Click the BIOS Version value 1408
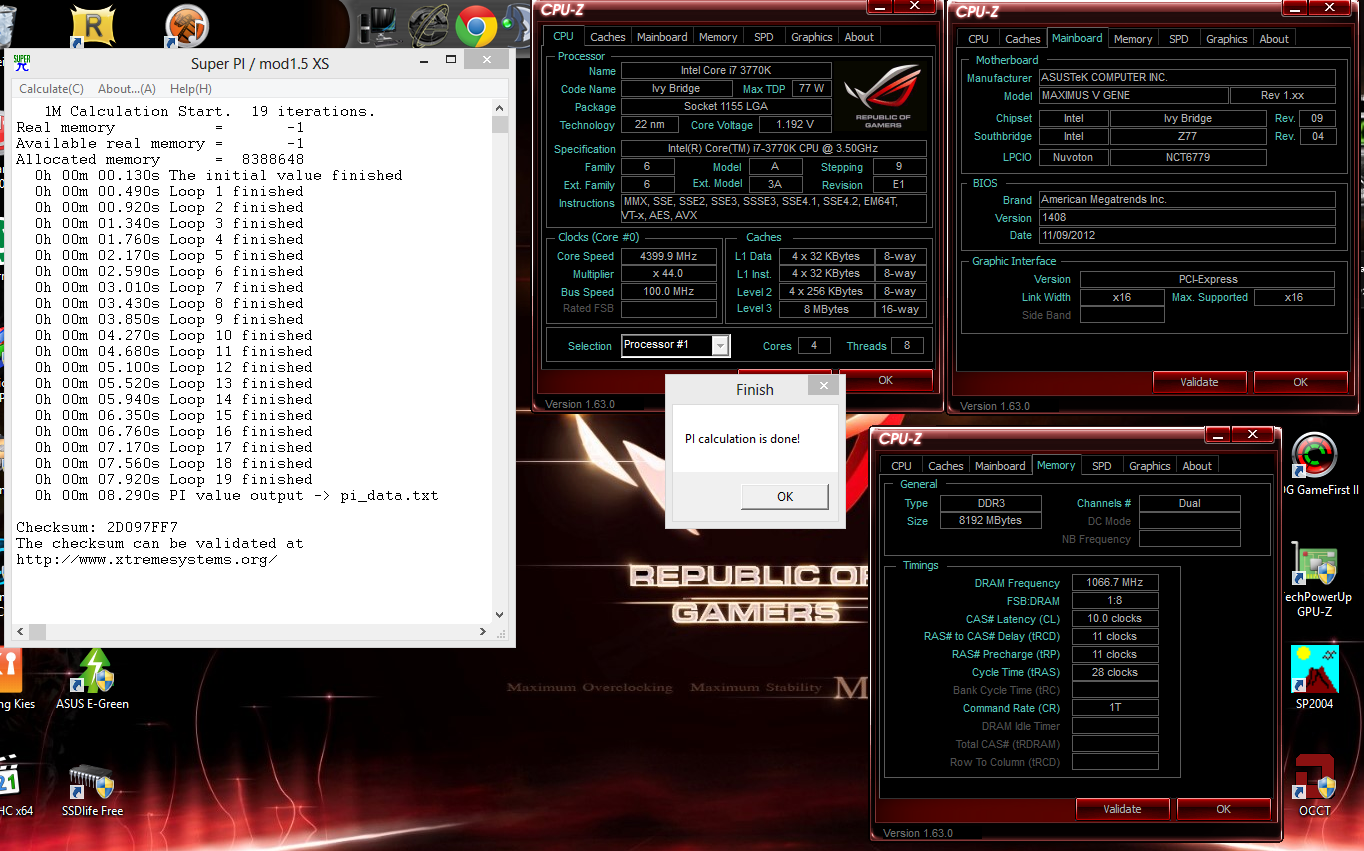1364x851 pixels. pos(1186,217)
